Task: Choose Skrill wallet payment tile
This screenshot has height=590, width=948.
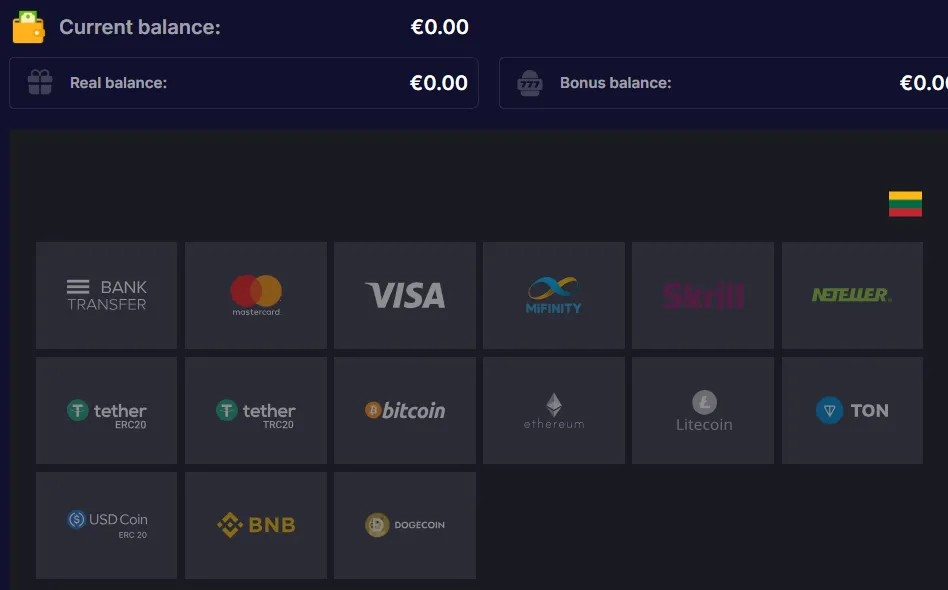Action: (703, 295)
